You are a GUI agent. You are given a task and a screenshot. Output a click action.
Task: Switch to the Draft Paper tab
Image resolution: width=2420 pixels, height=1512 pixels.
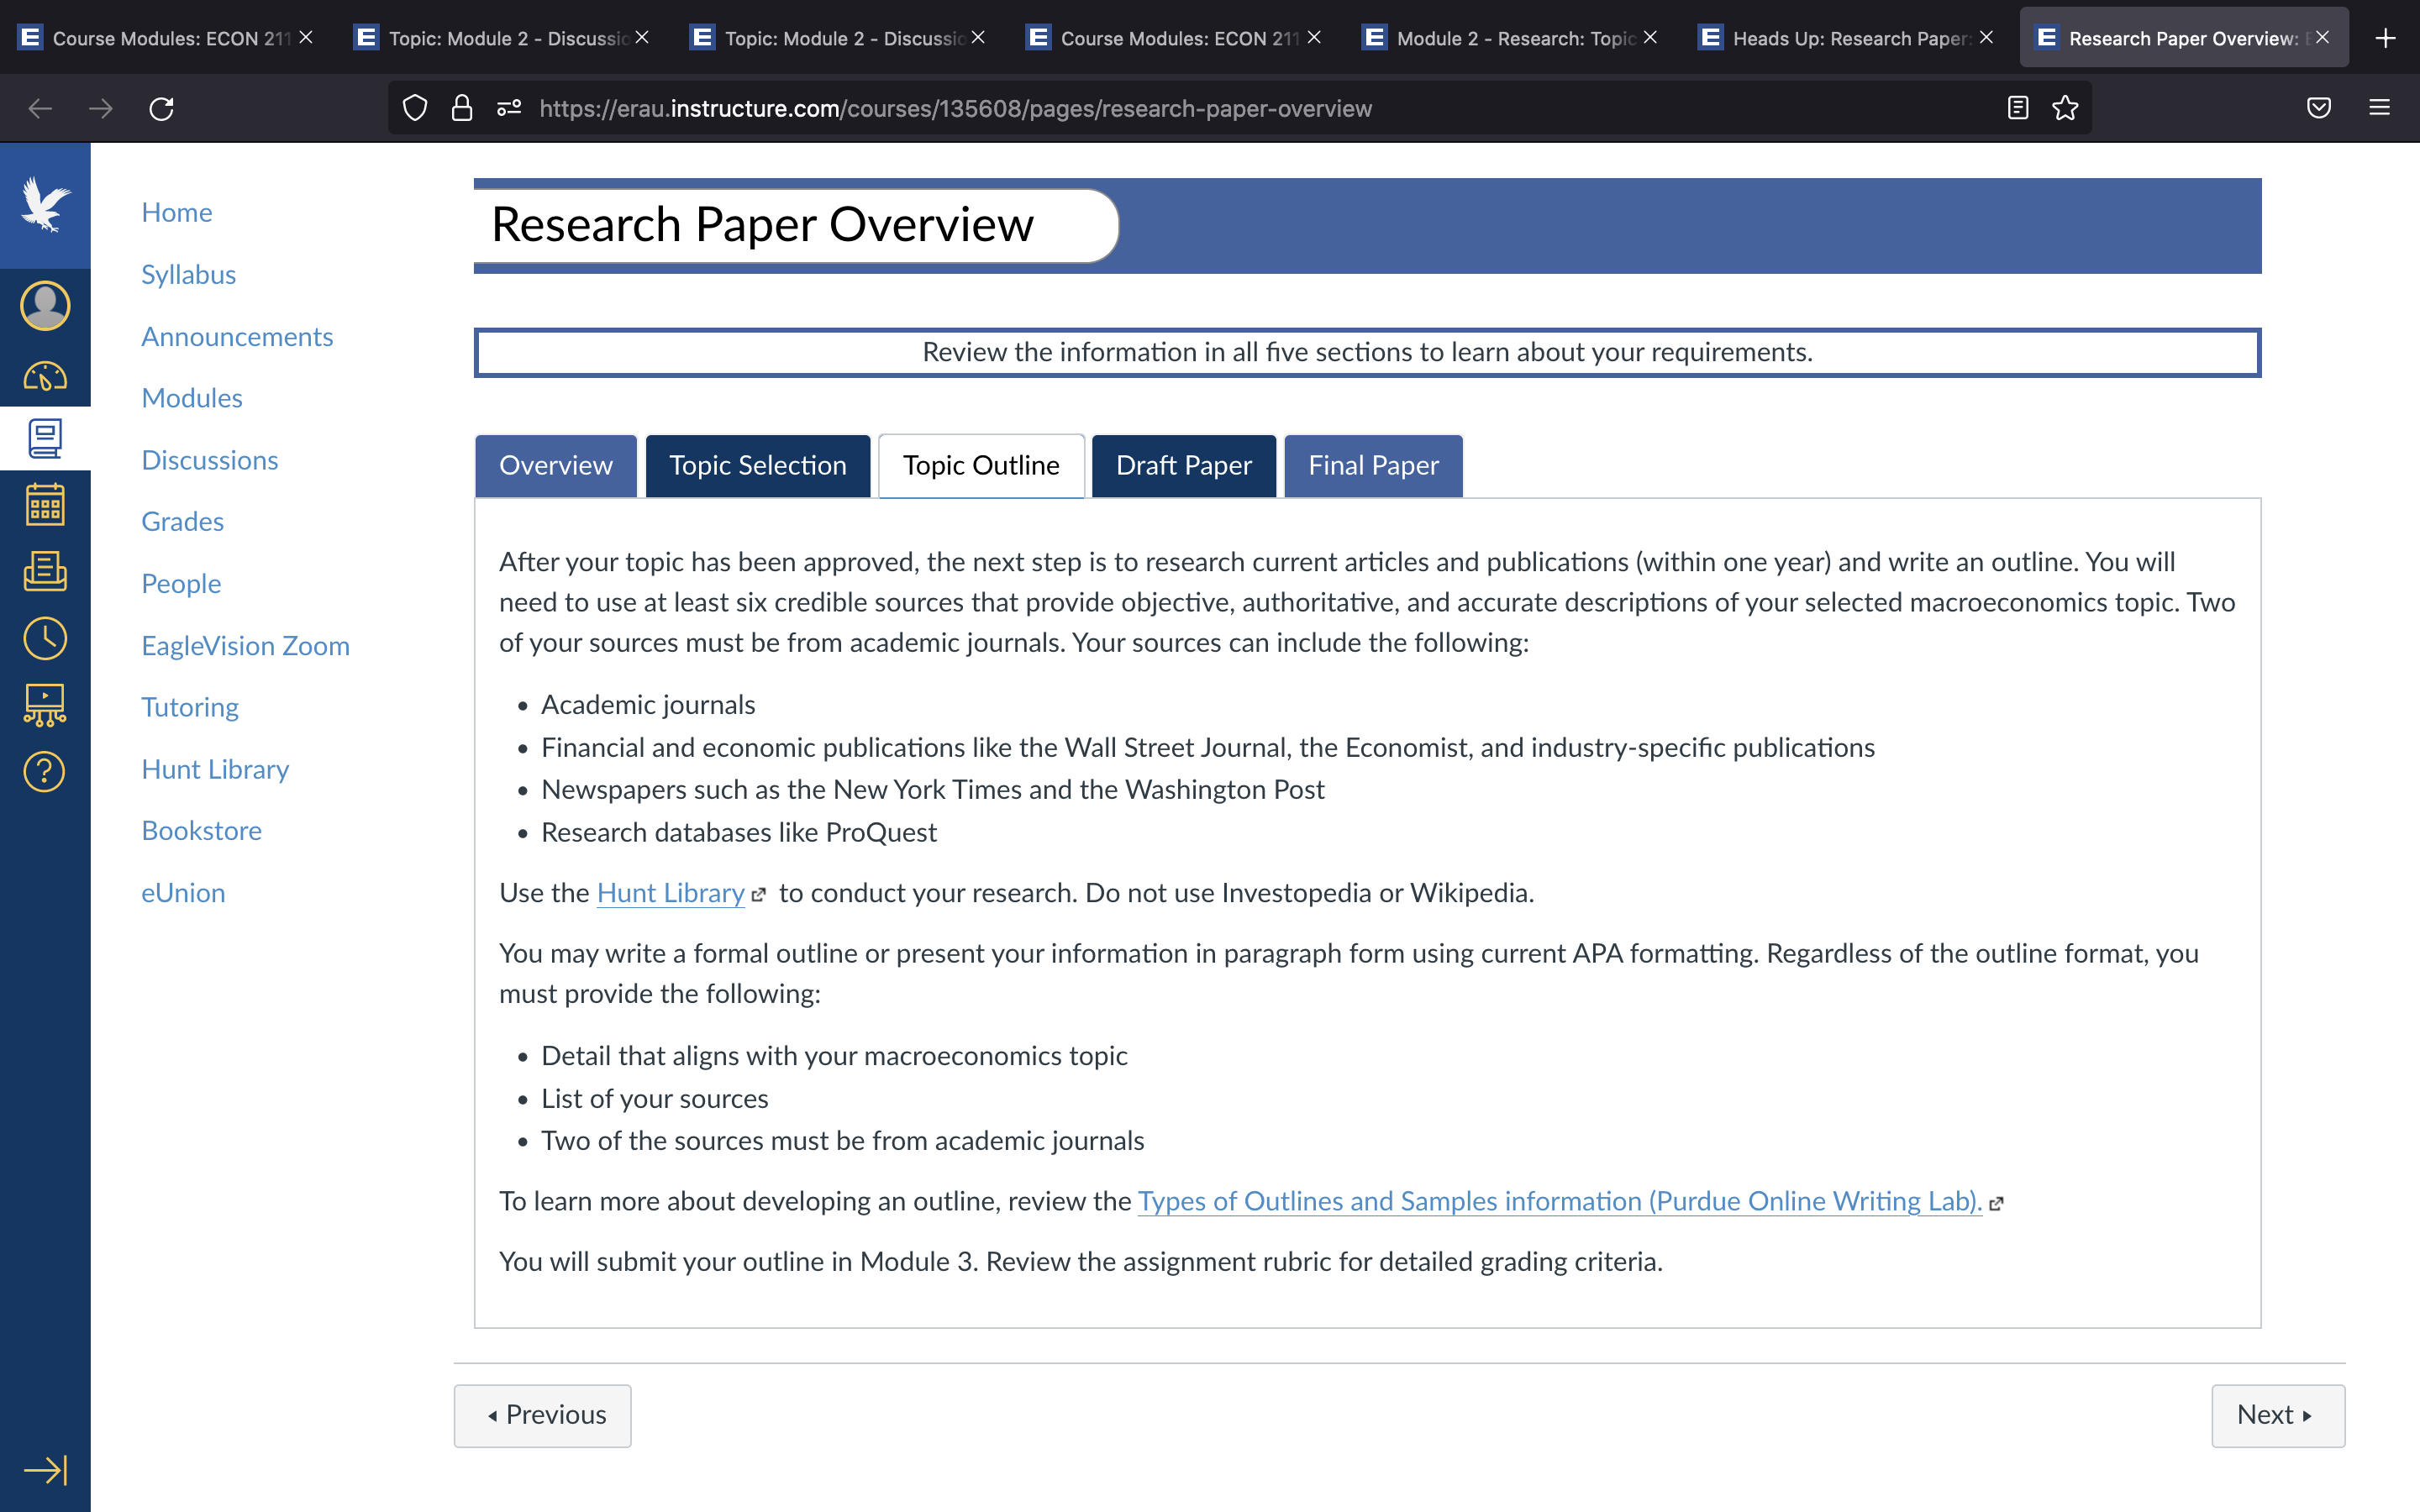click(x=1184, y=466)
